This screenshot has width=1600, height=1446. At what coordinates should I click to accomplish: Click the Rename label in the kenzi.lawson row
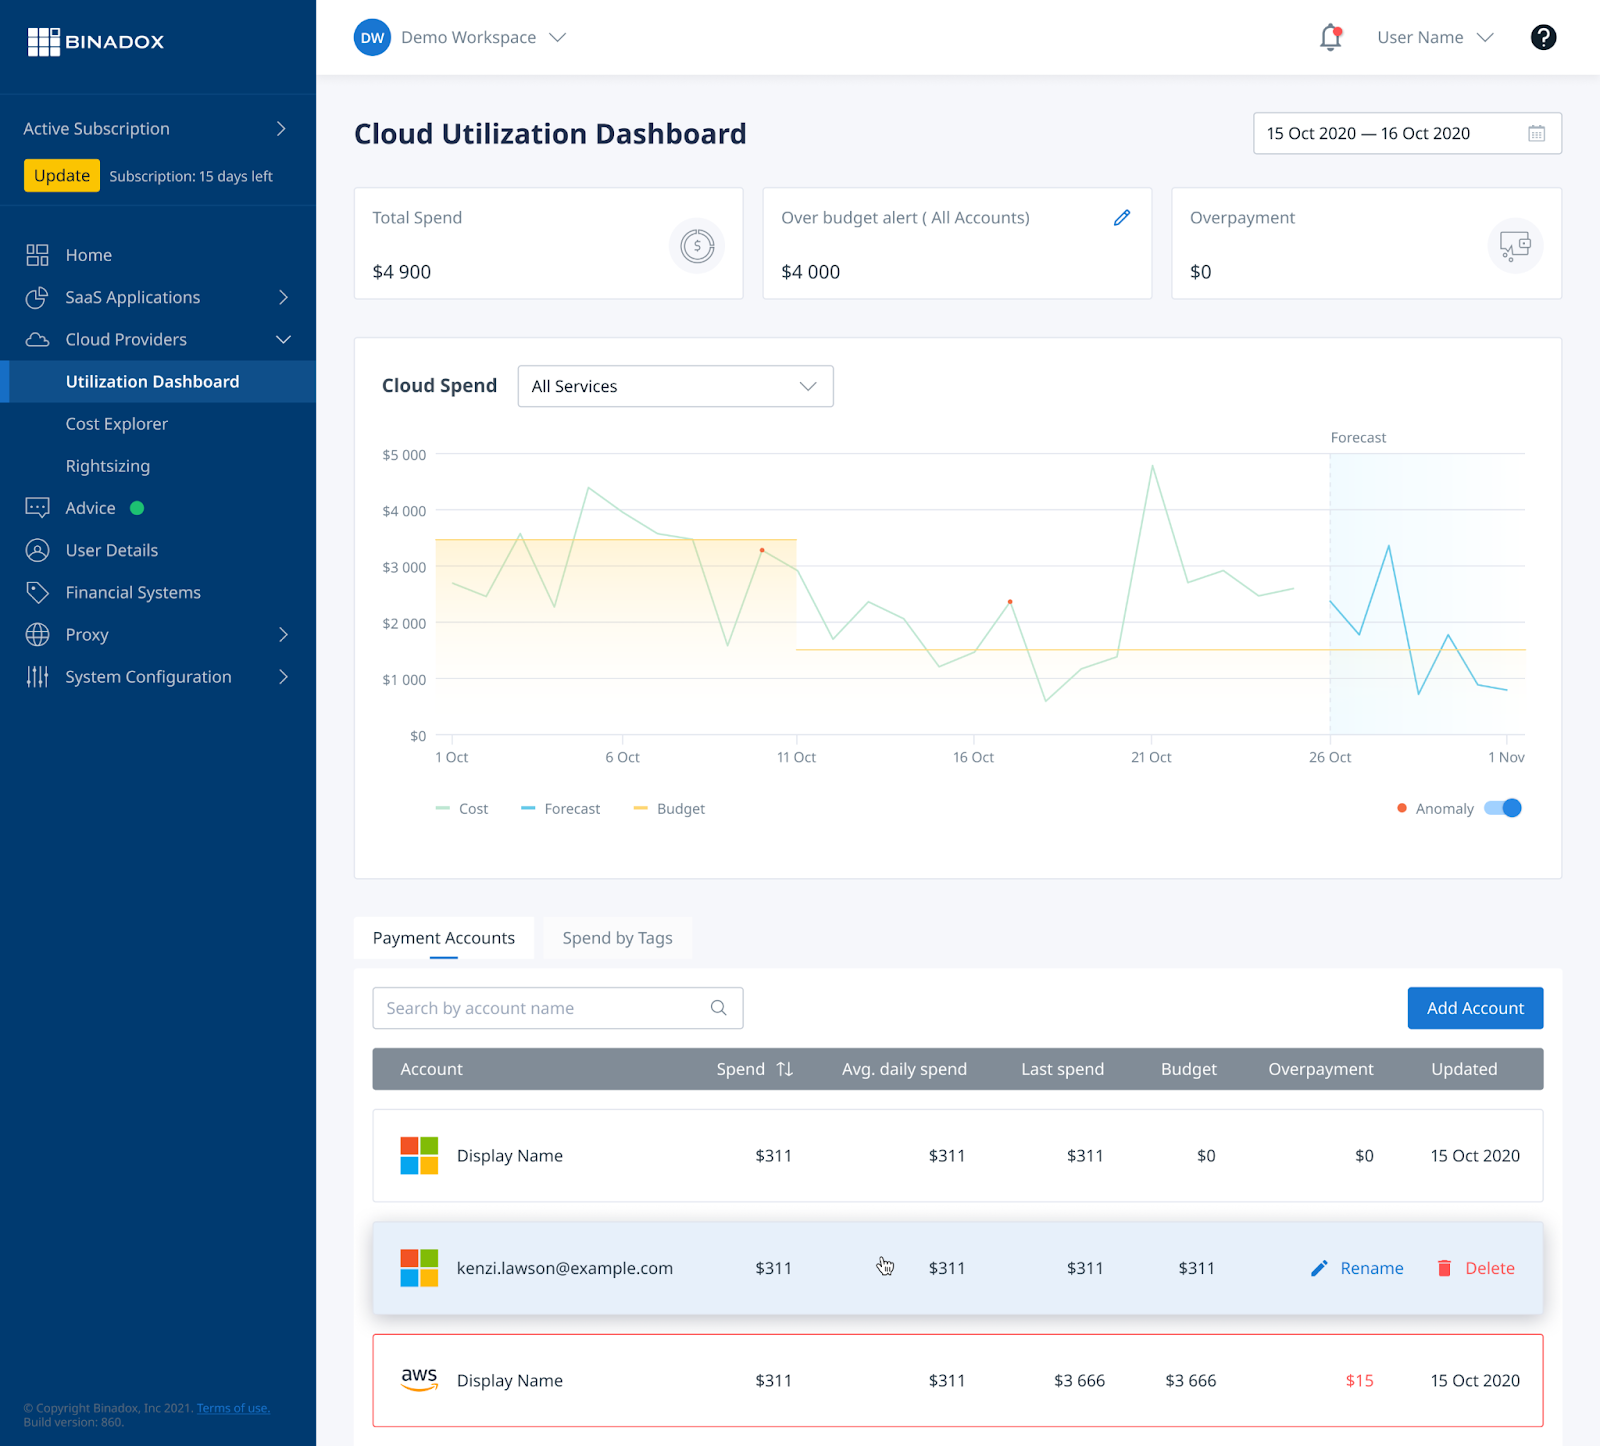tap(1371, 1268)
